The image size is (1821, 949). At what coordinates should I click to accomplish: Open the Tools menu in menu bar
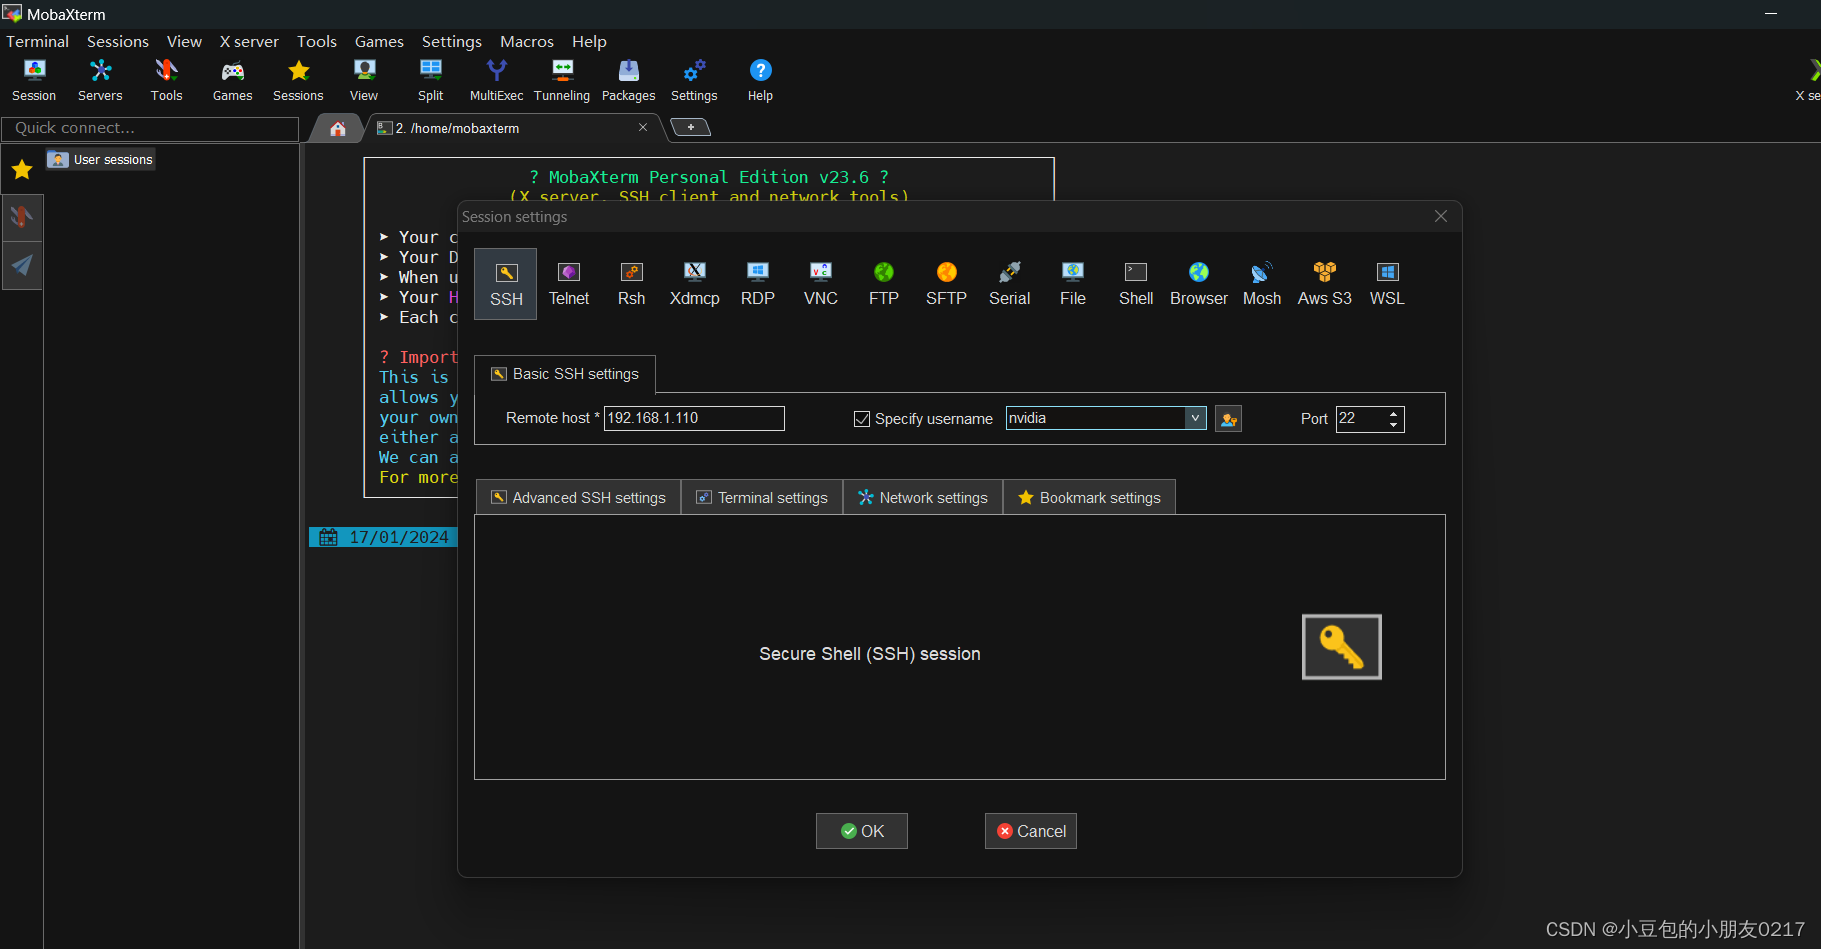(317, 41)
